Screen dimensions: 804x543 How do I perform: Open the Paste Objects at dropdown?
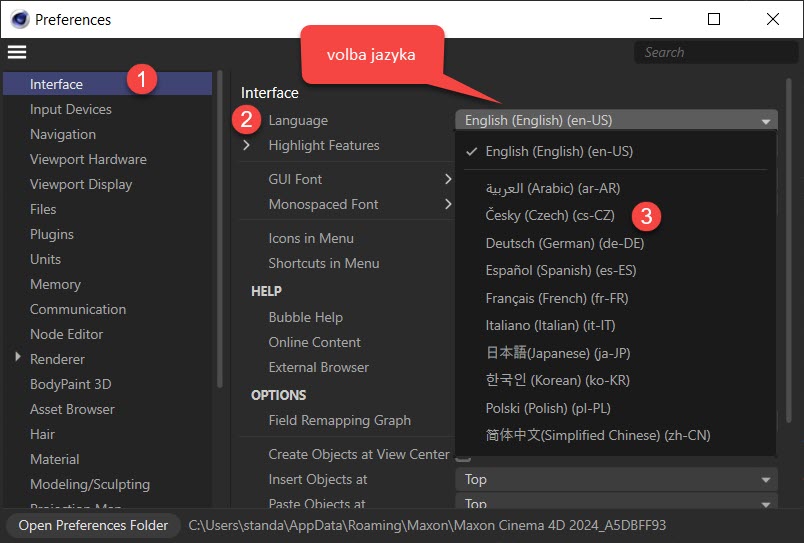(615, 504)
